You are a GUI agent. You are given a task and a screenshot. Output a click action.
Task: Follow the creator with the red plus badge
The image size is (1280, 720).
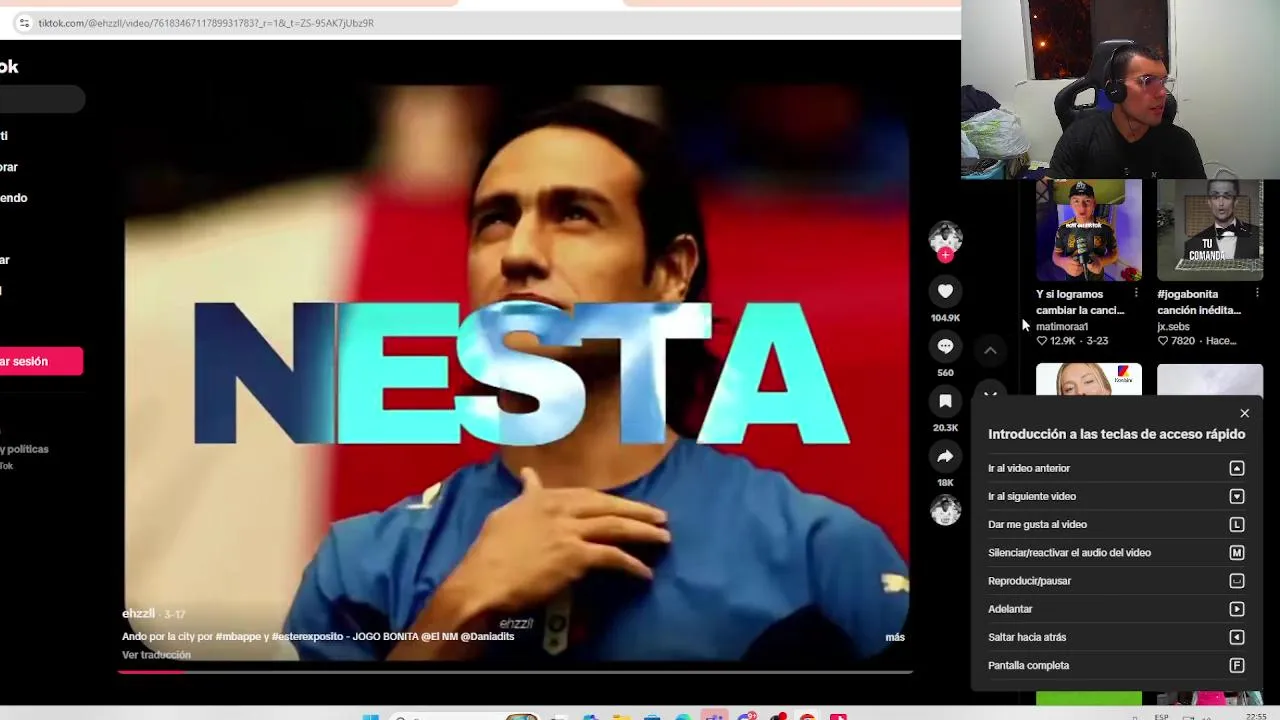(x=945, y=255)
